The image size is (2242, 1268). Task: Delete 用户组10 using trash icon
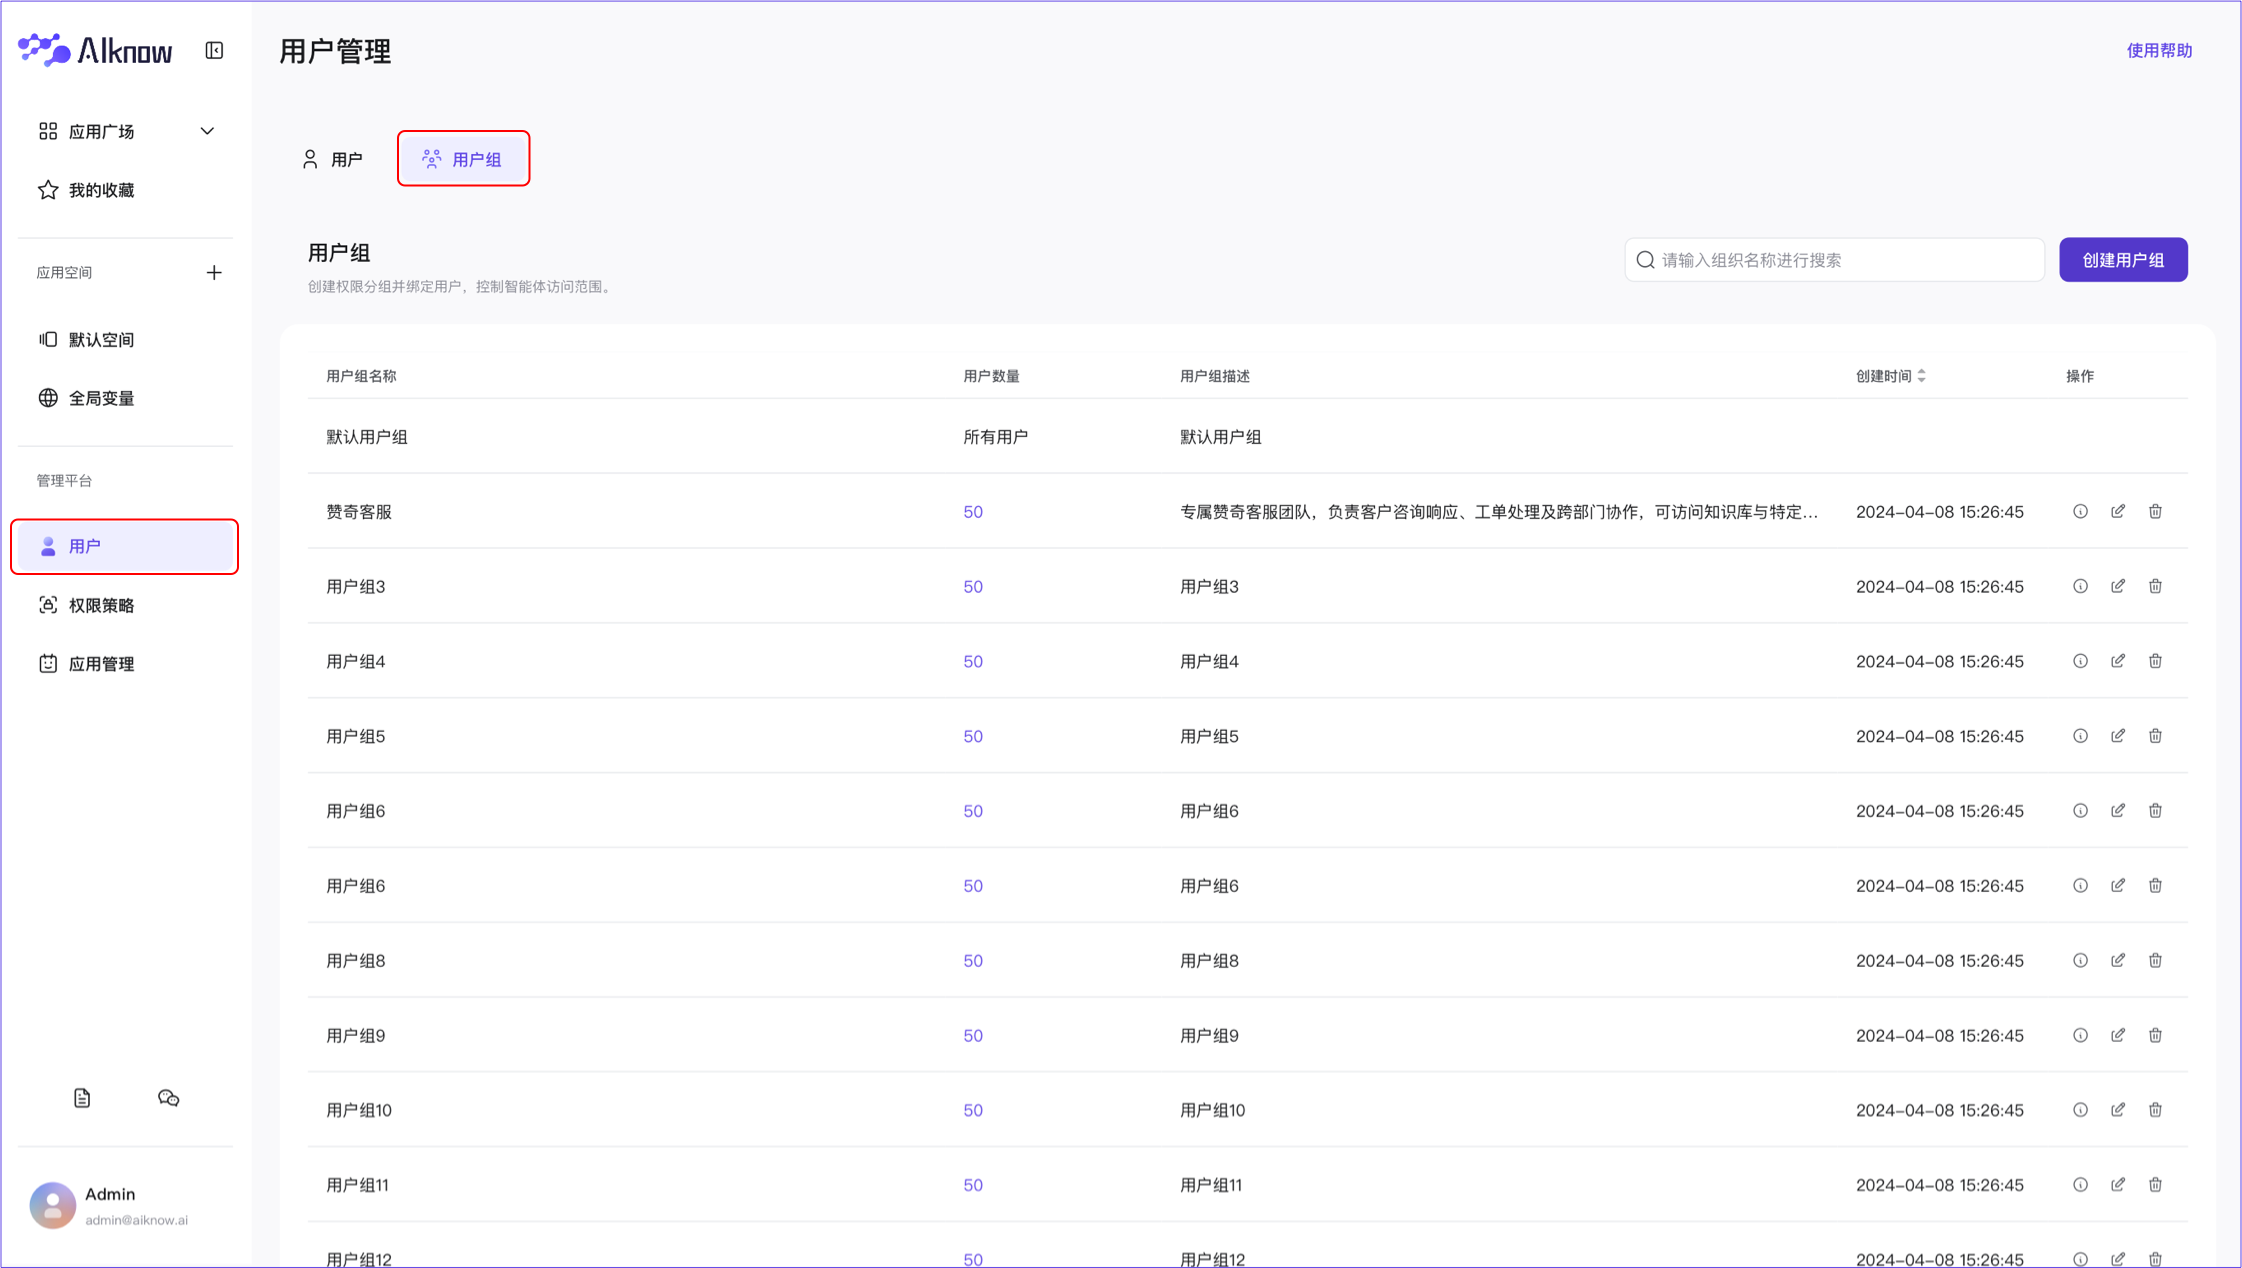[x=2155, y=1110]
